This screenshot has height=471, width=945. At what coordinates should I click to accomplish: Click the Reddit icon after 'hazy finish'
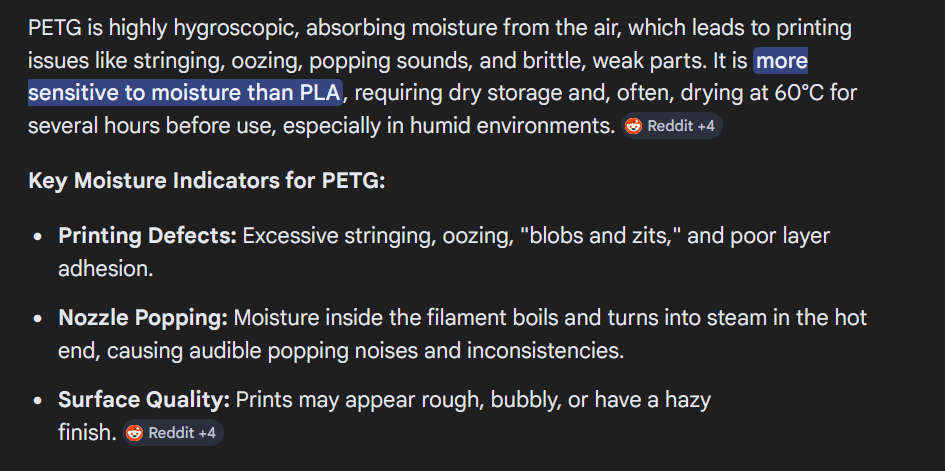(135, 433)
